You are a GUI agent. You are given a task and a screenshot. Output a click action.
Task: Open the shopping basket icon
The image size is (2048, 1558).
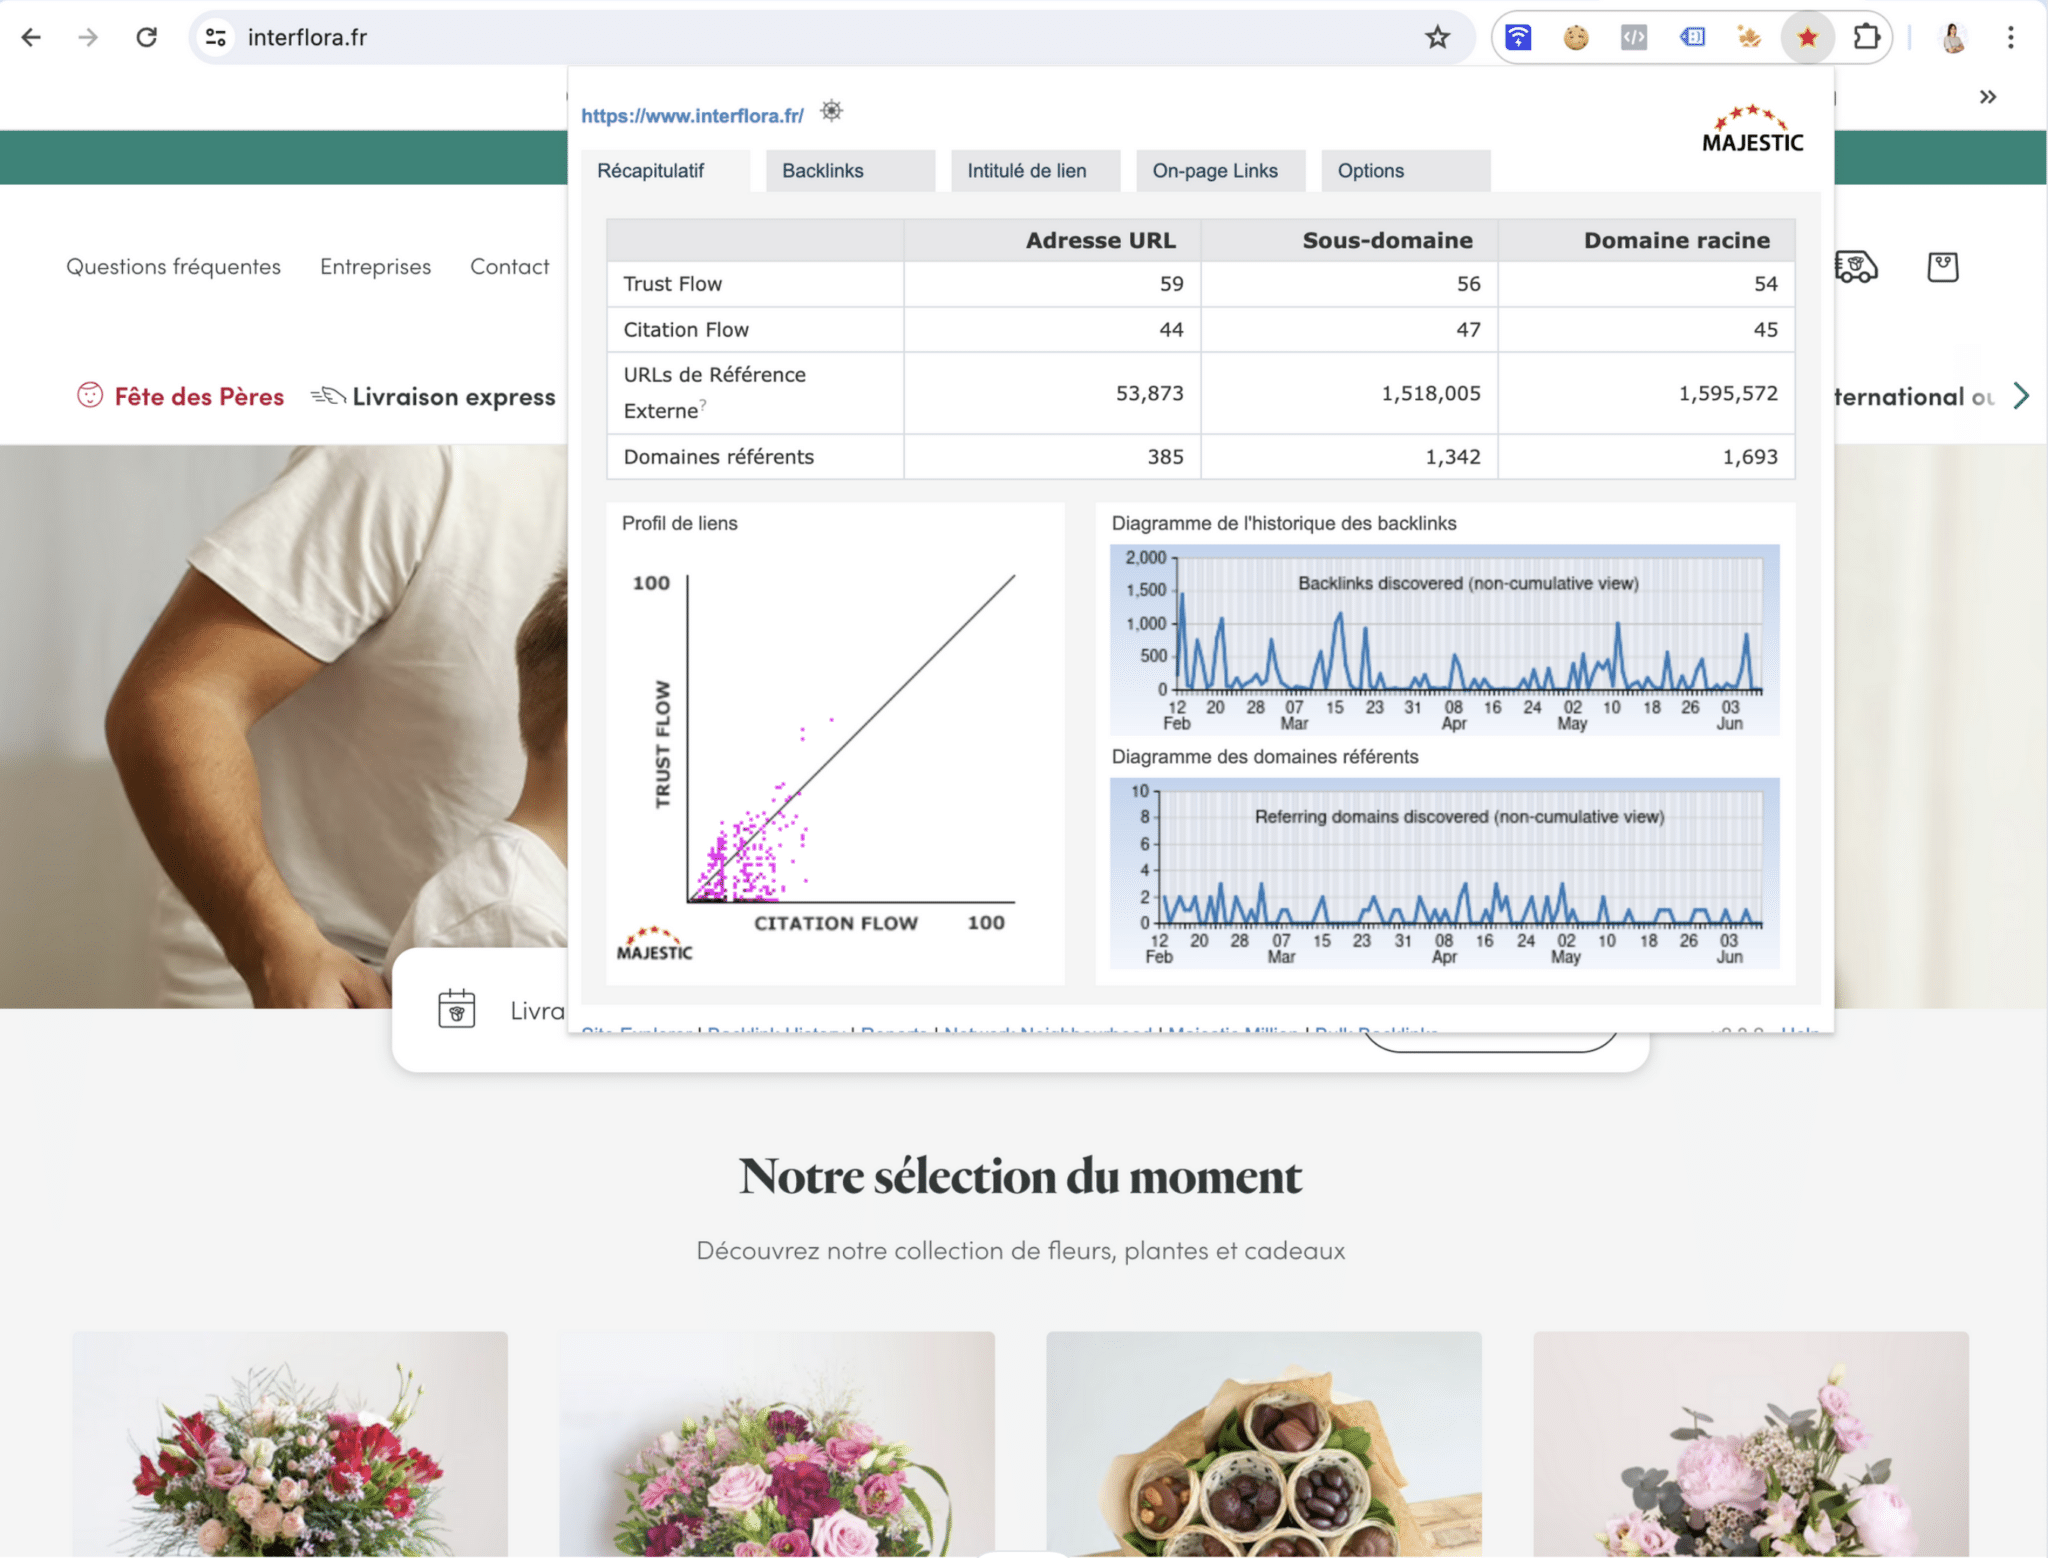1942,267
